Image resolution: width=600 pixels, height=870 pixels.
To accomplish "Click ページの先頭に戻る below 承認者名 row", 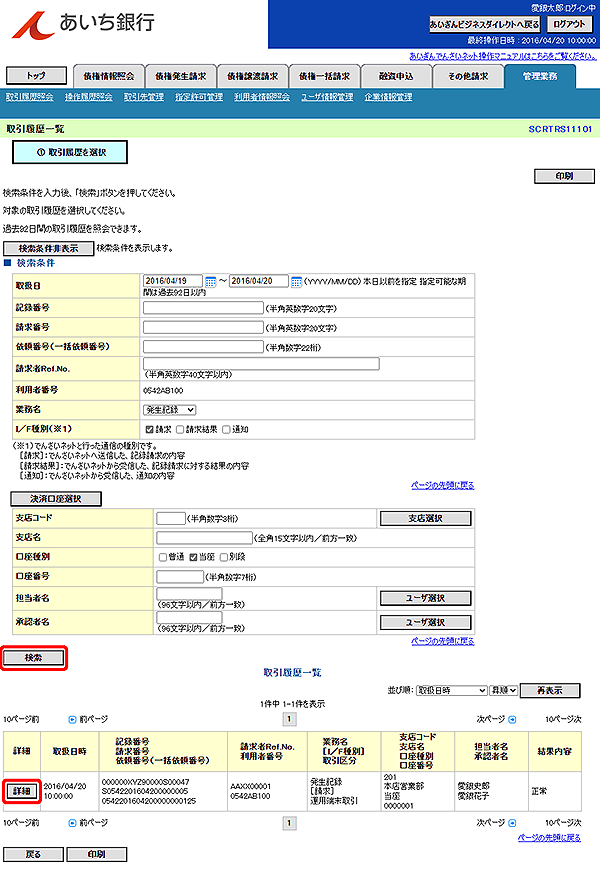I will pyautogui.click(x=442, y=641).
